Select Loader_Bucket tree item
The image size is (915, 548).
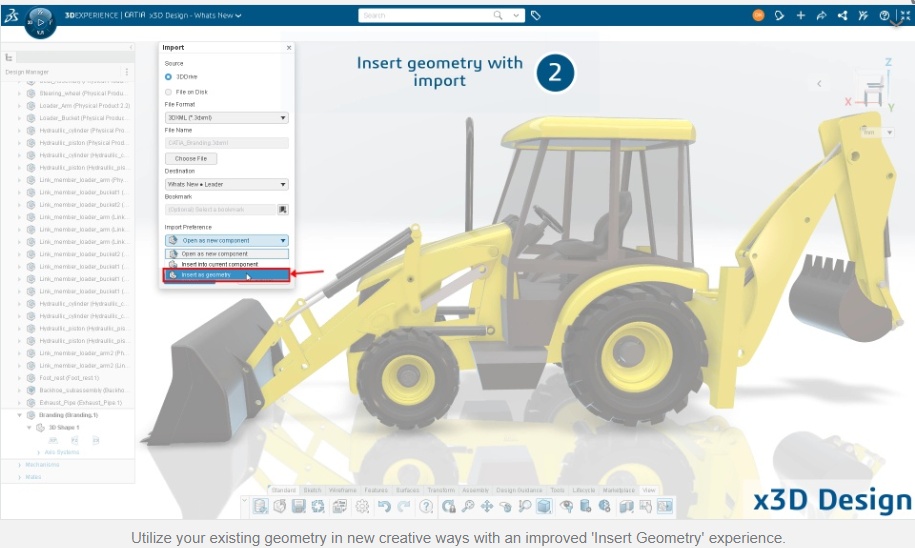click(x=82, y=118)
